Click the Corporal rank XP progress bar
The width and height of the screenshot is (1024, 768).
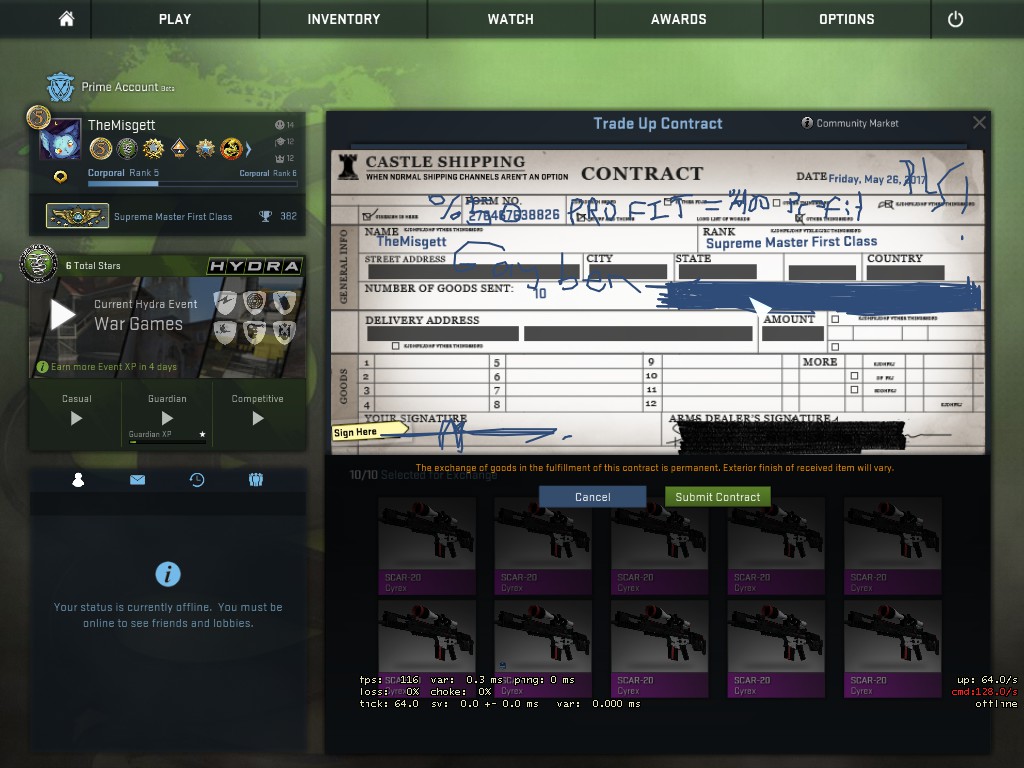point(192,184)
